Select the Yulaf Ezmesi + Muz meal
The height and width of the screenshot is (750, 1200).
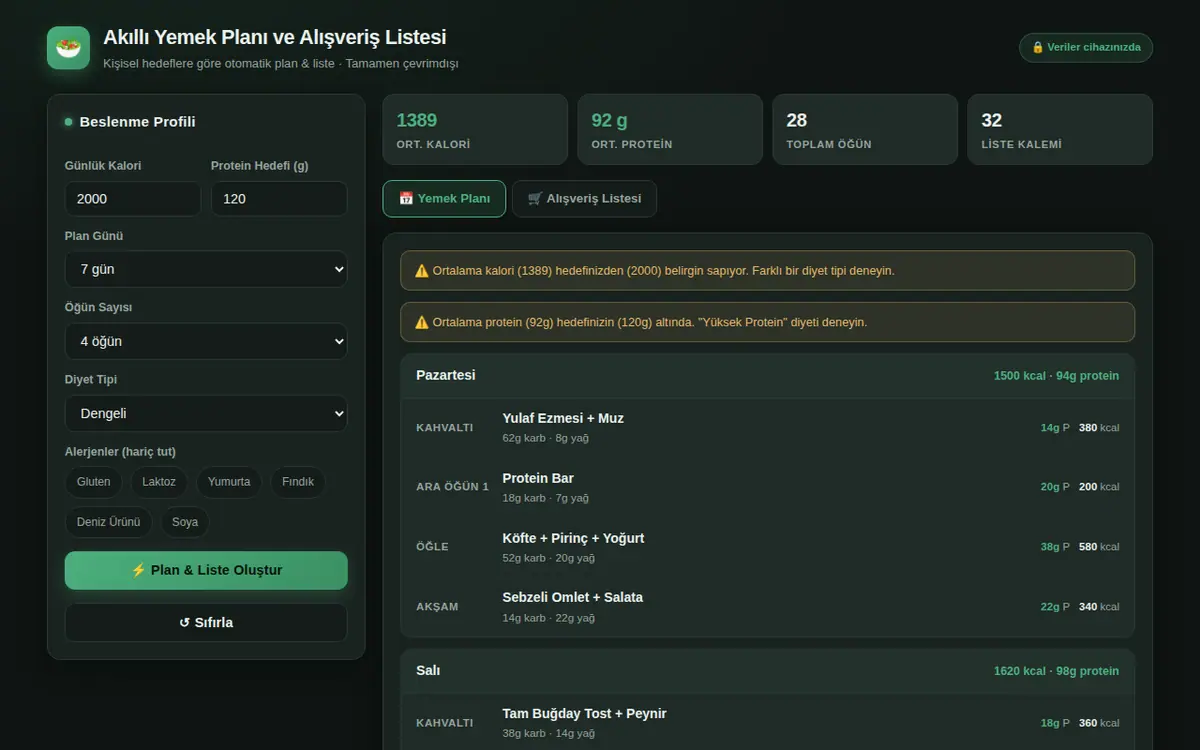pyautogui.click(x=768, y=427)
